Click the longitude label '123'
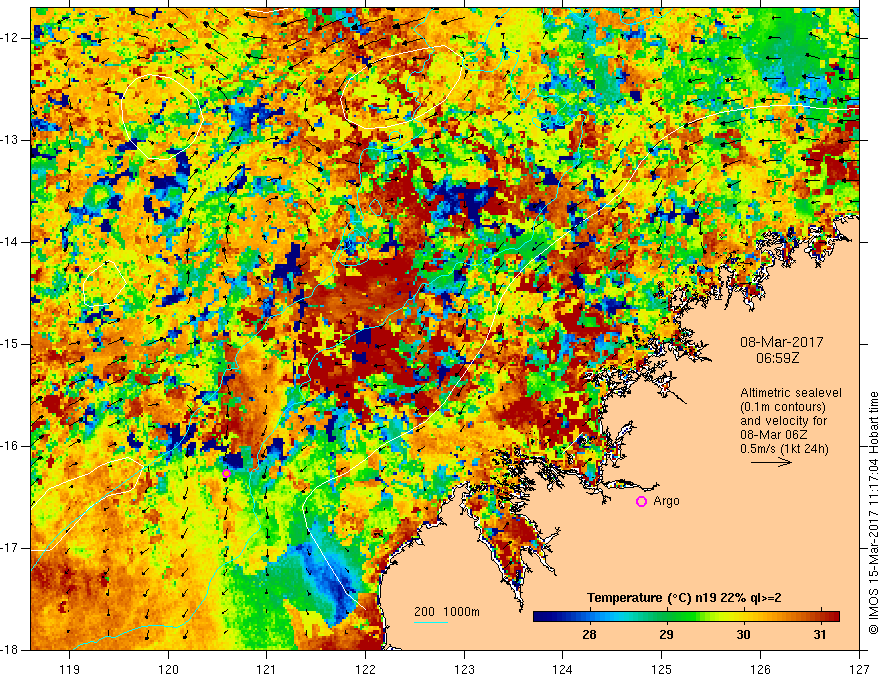Viewport: 880px width, 680px height. 464,669
